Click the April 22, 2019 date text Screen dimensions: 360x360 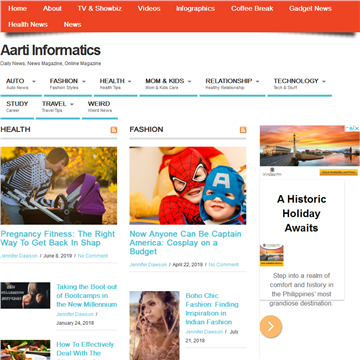187,265
